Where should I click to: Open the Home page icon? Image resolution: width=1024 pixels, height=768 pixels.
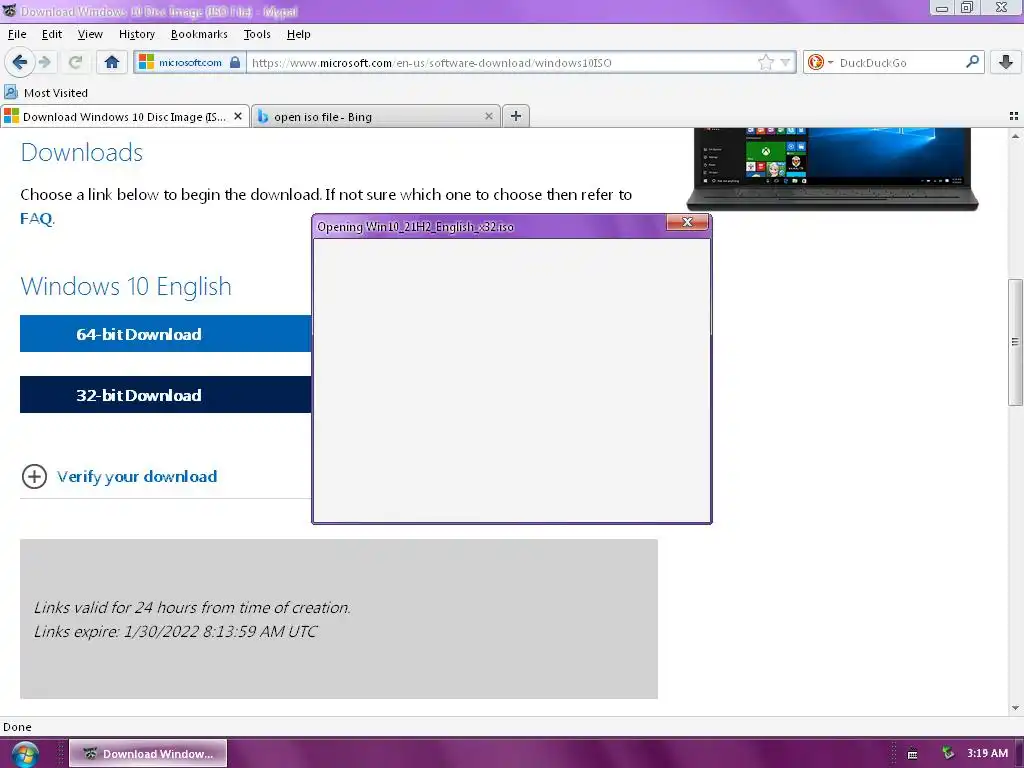[x=112, y=62]
